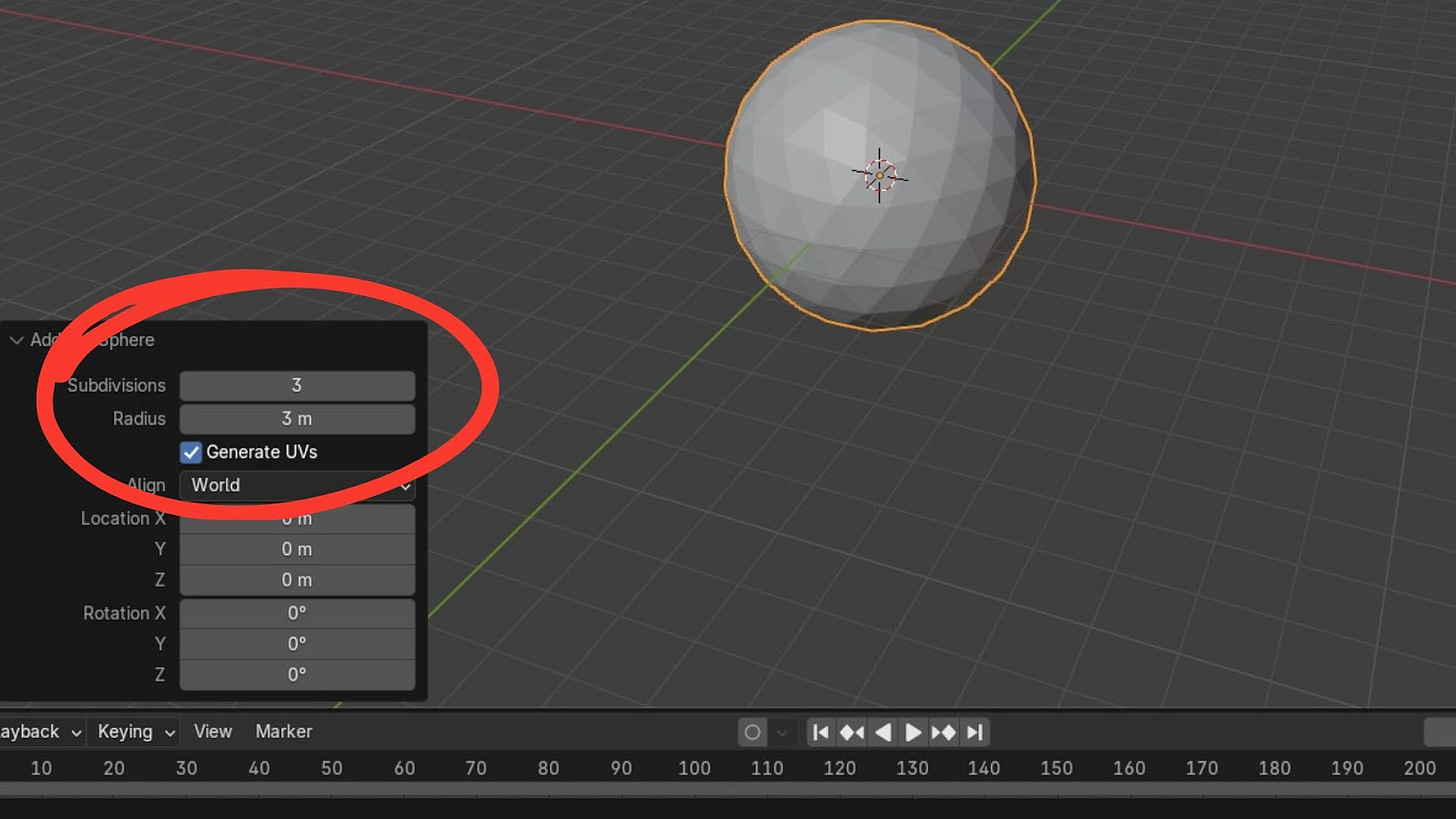
Task: Jump to the first frame endpoint
Action: click(821, 732)
